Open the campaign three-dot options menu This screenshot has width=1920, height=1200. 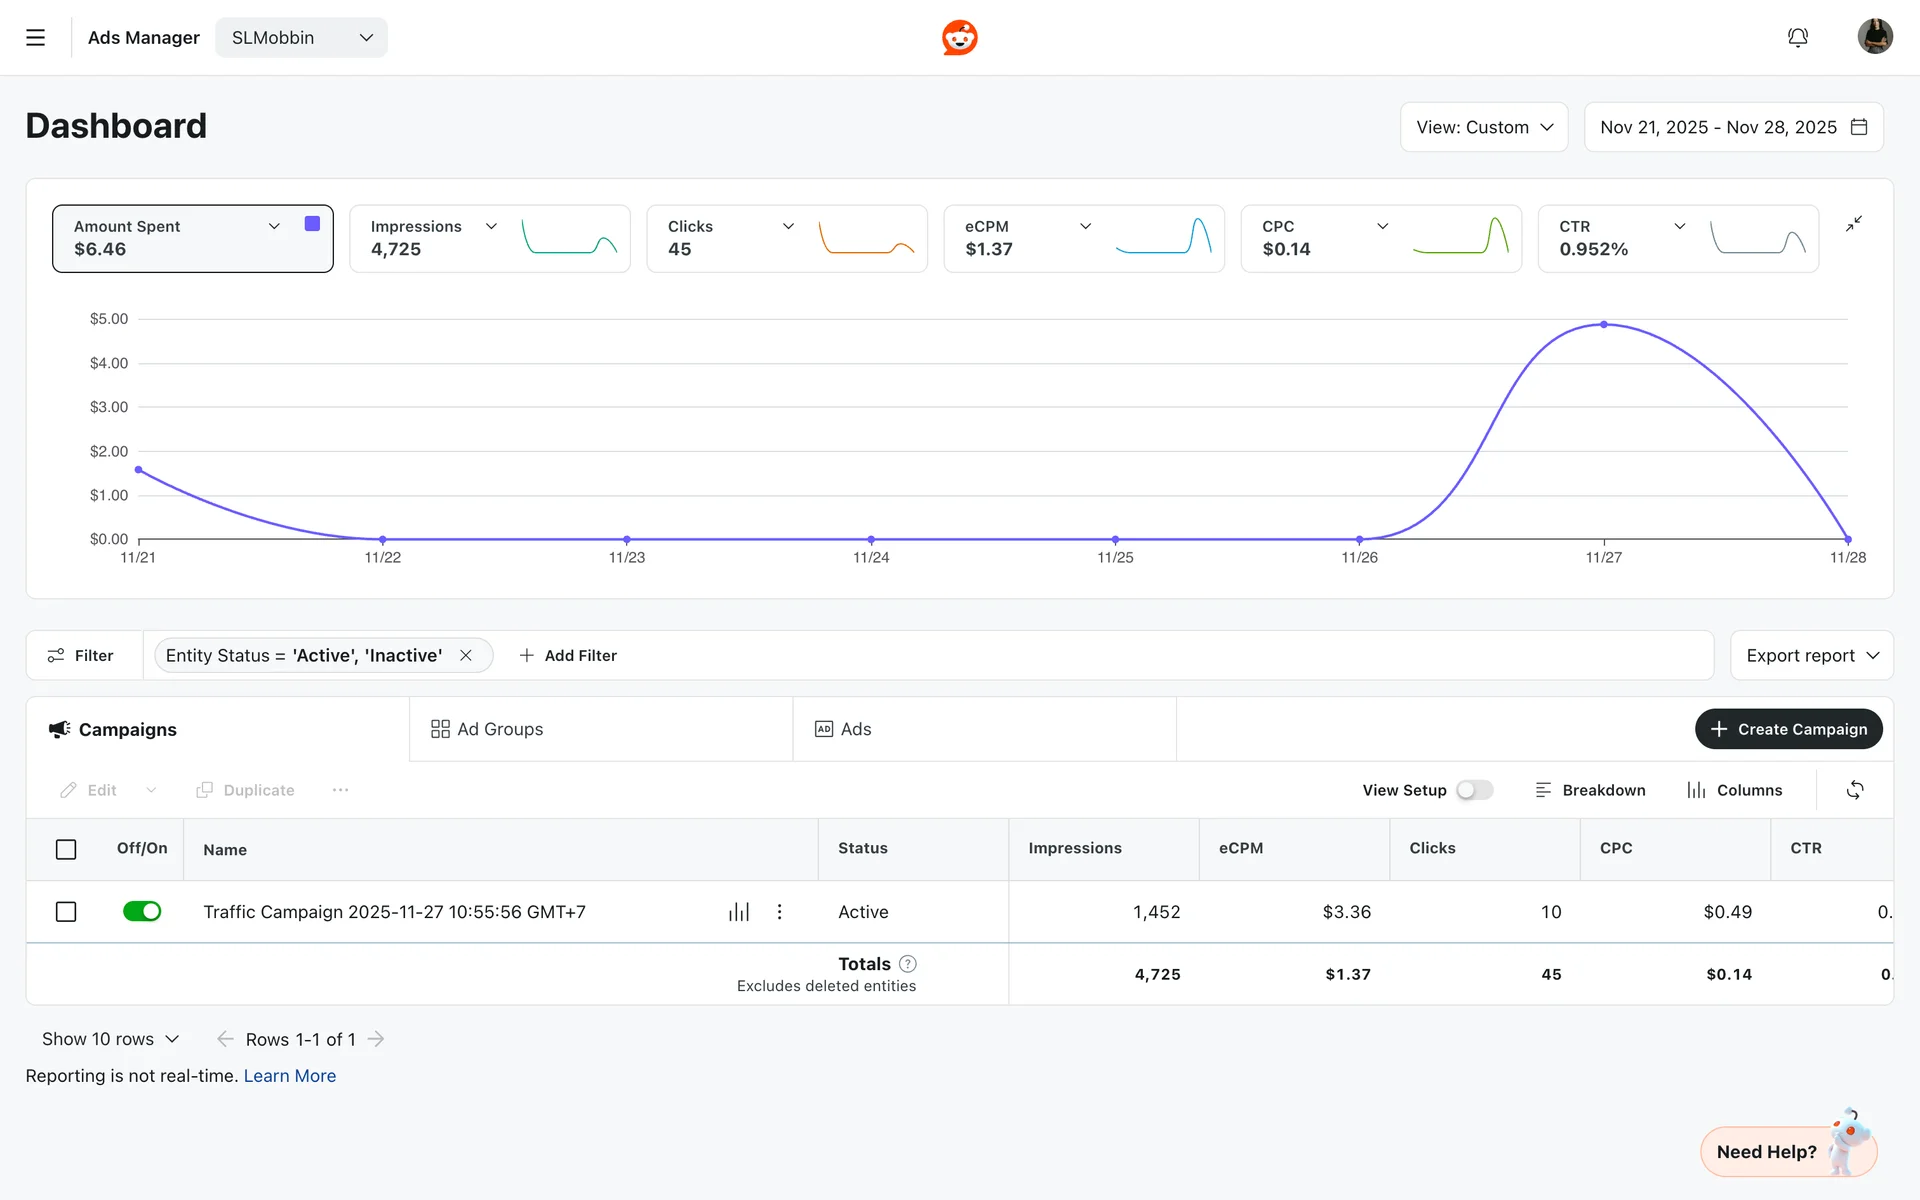pyautogui.click(x=780, y=912)
